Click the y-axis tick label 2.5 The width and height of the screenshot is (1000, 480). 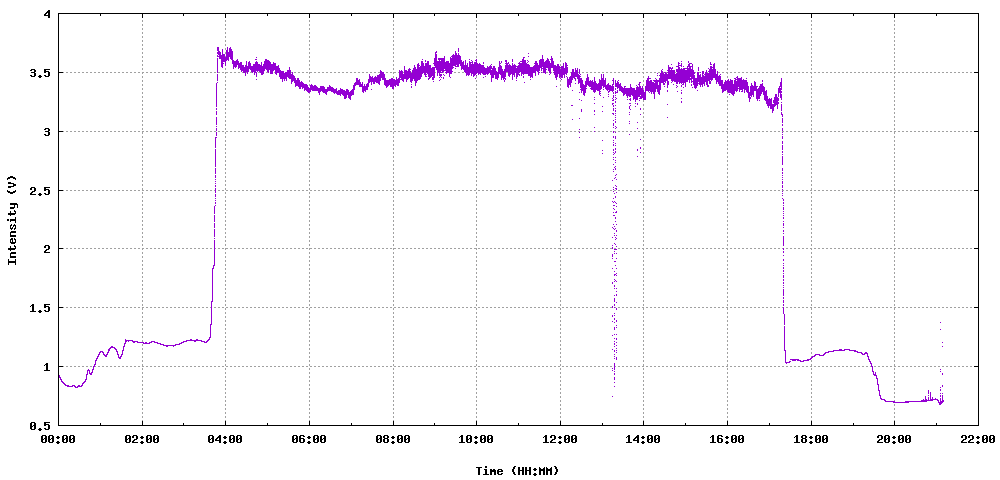[41, 191]
